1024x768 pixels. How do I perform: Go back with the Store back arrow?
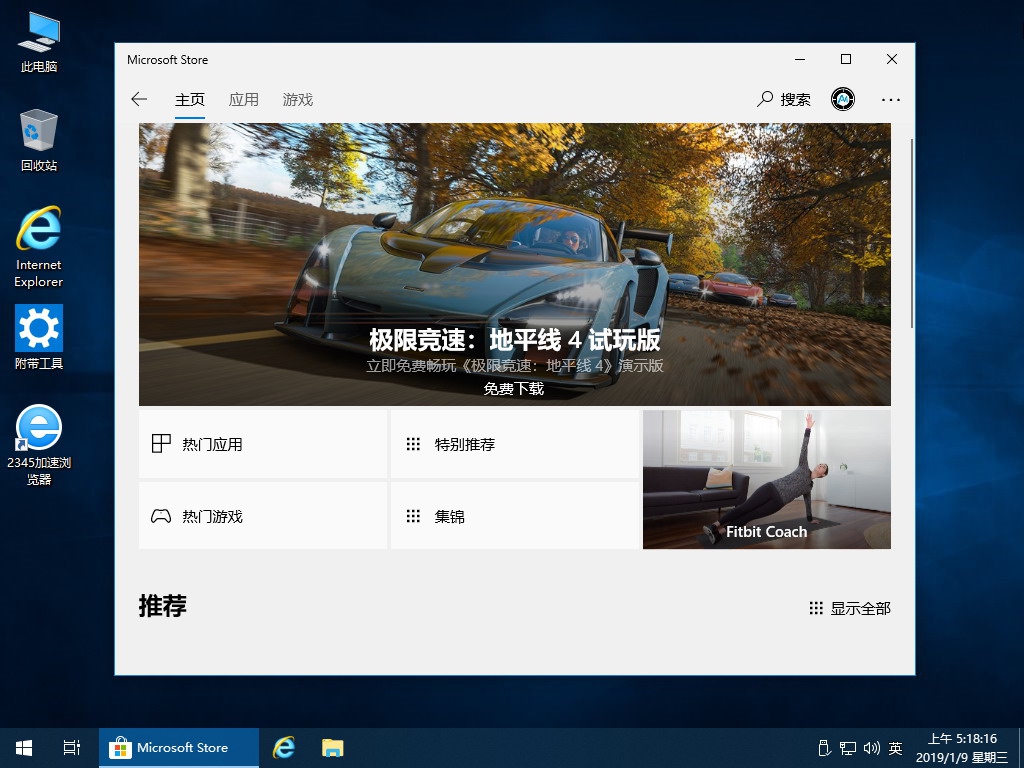click(x=139, y=99)
